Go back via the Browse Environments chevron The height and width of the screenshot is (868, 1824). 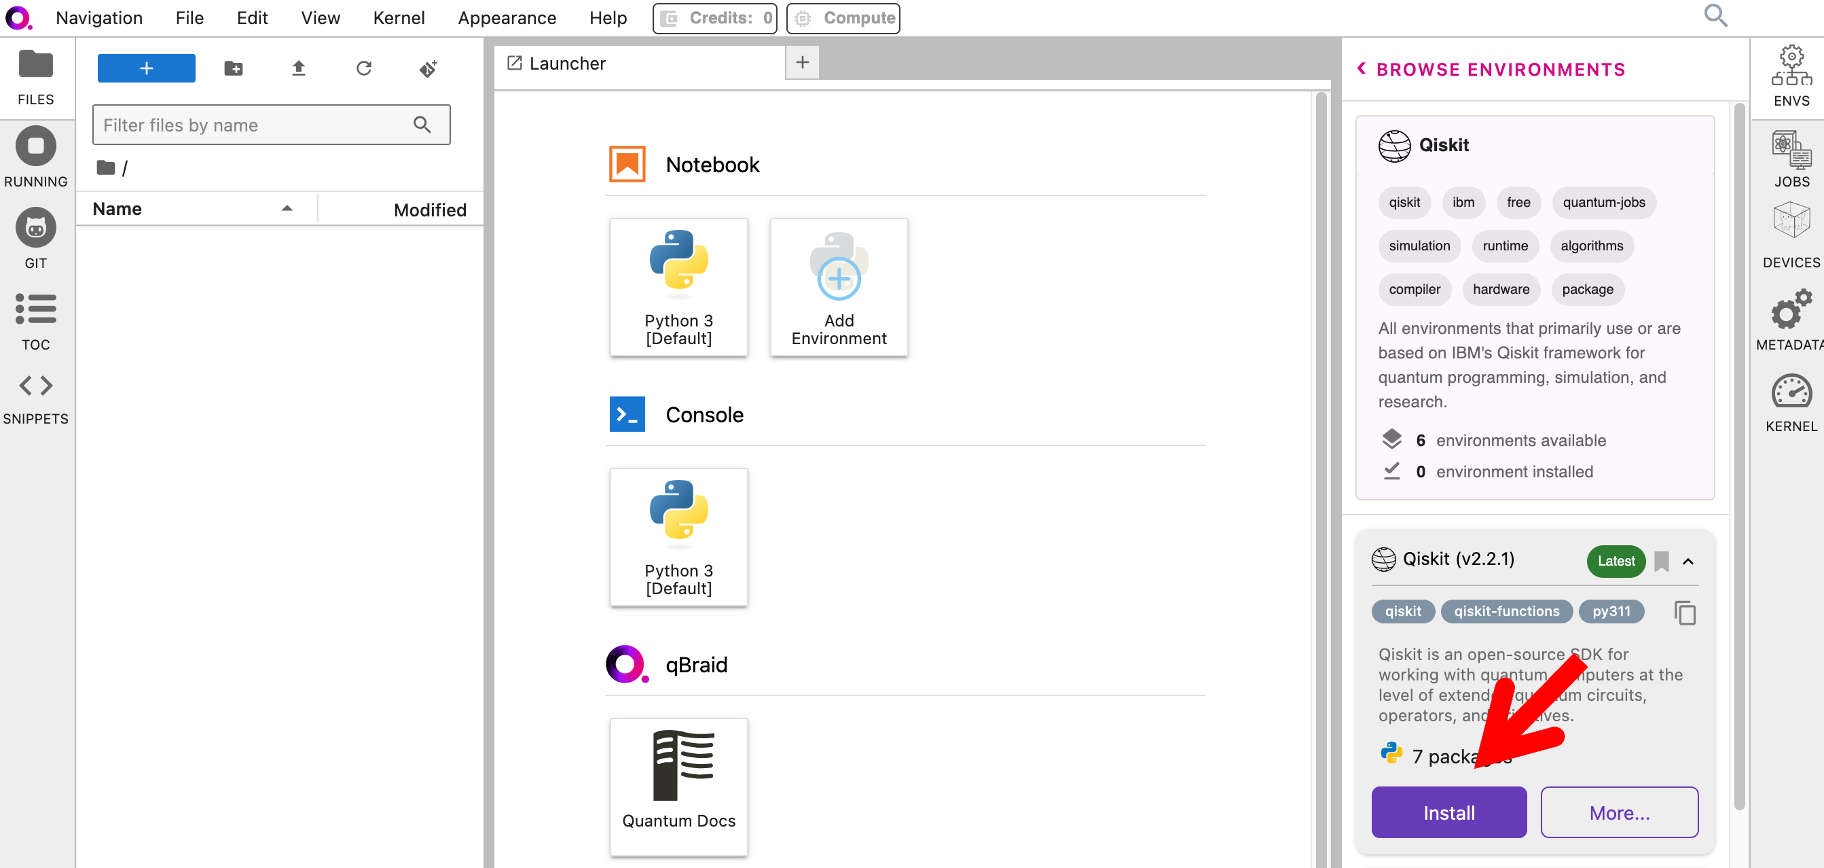(1361, 69)
